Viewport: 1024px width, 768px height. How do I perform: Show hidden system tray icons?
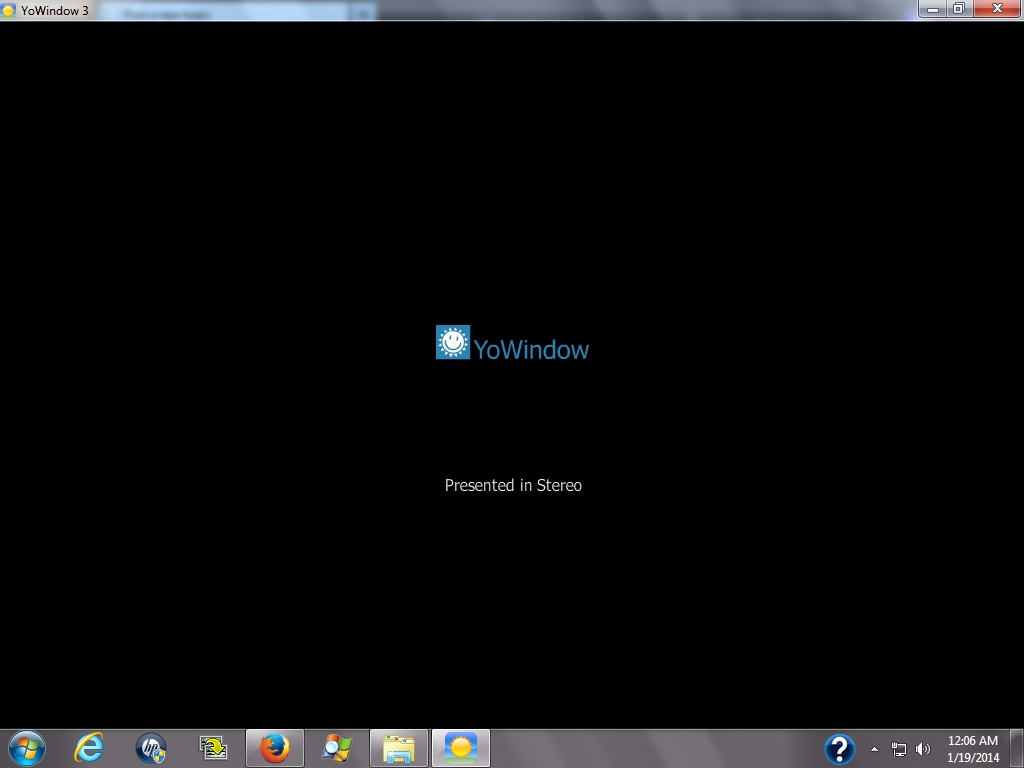874,749
